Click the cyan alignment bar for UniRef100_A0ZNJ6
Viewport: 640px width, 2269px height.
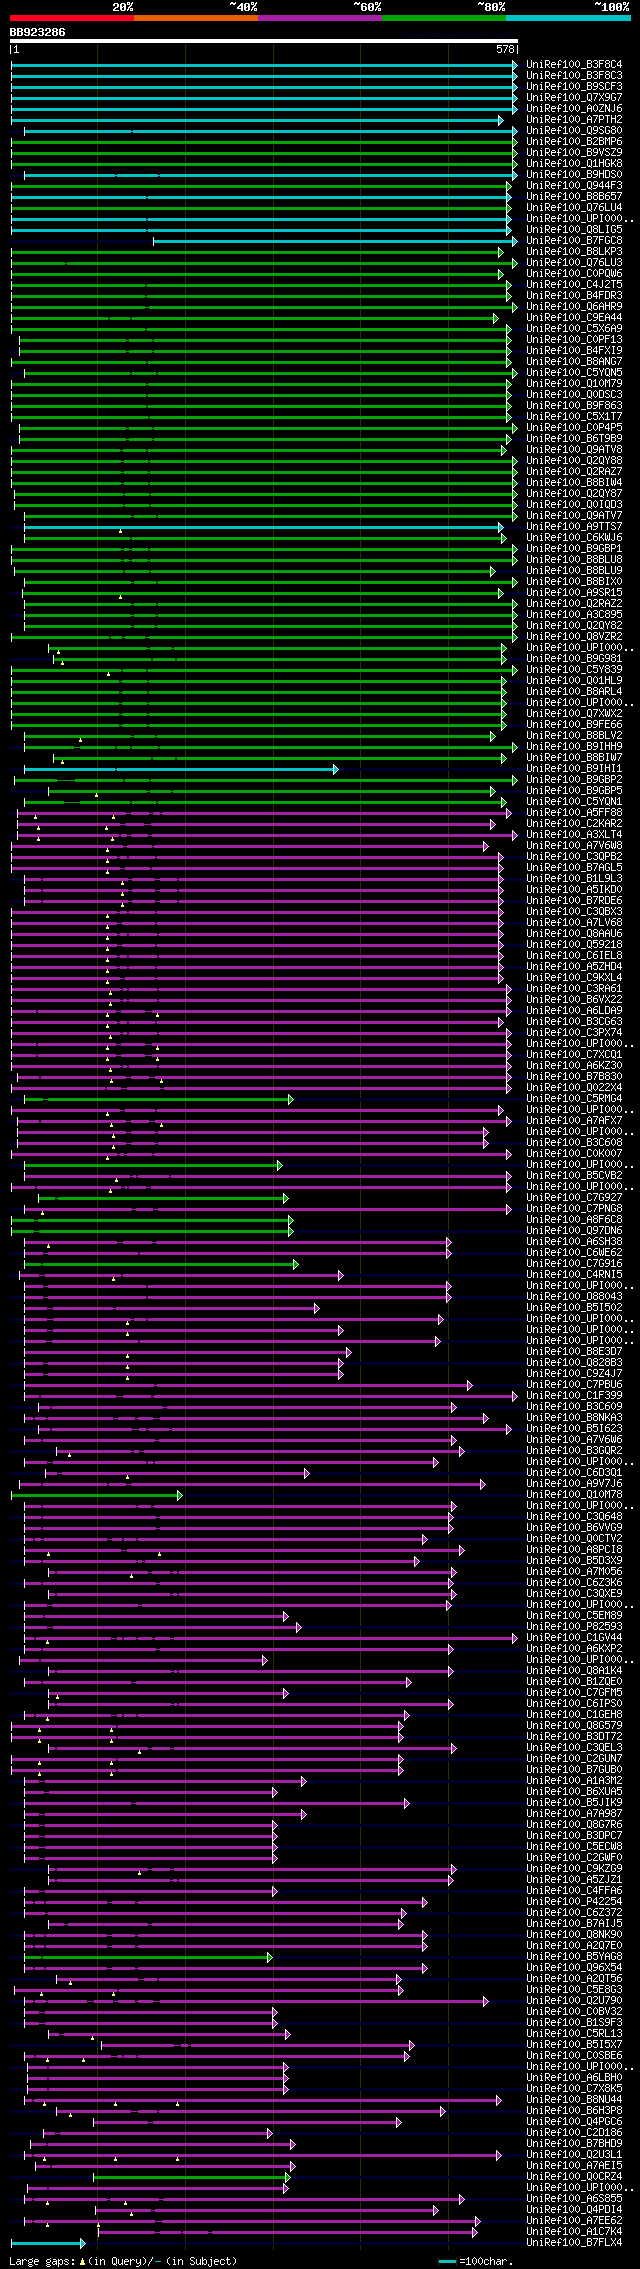pyautogui.click(x=264, y=108)
